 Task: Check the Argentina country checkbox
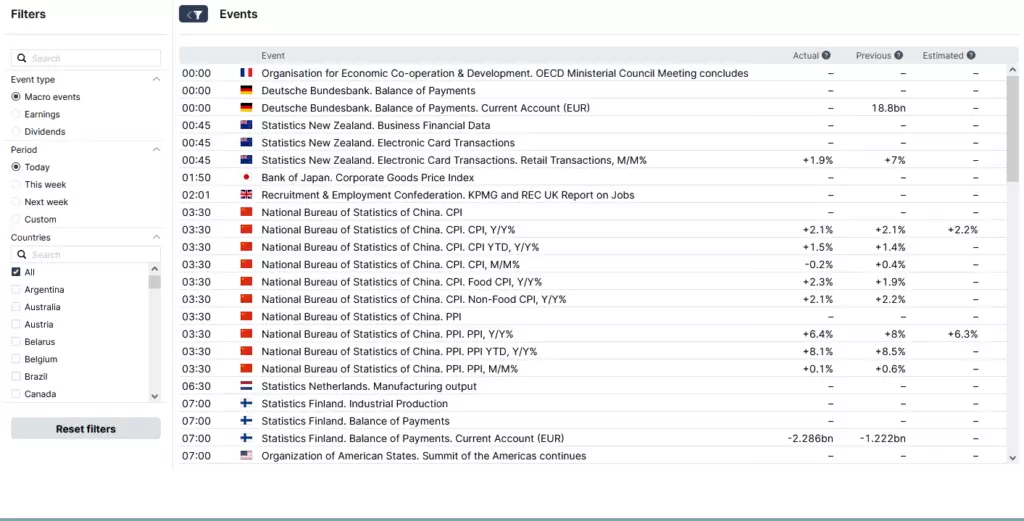(16, 289)
